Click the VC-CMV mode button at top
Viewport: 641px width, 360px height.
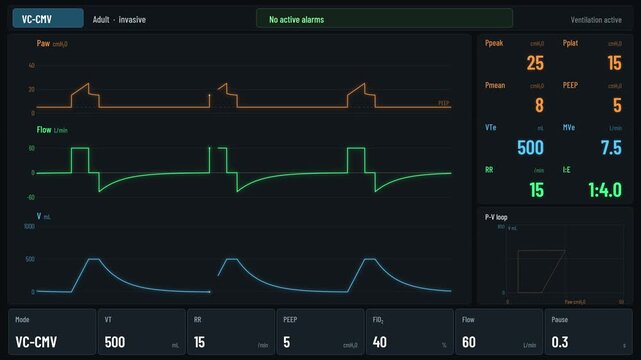(x=48, y=19)
